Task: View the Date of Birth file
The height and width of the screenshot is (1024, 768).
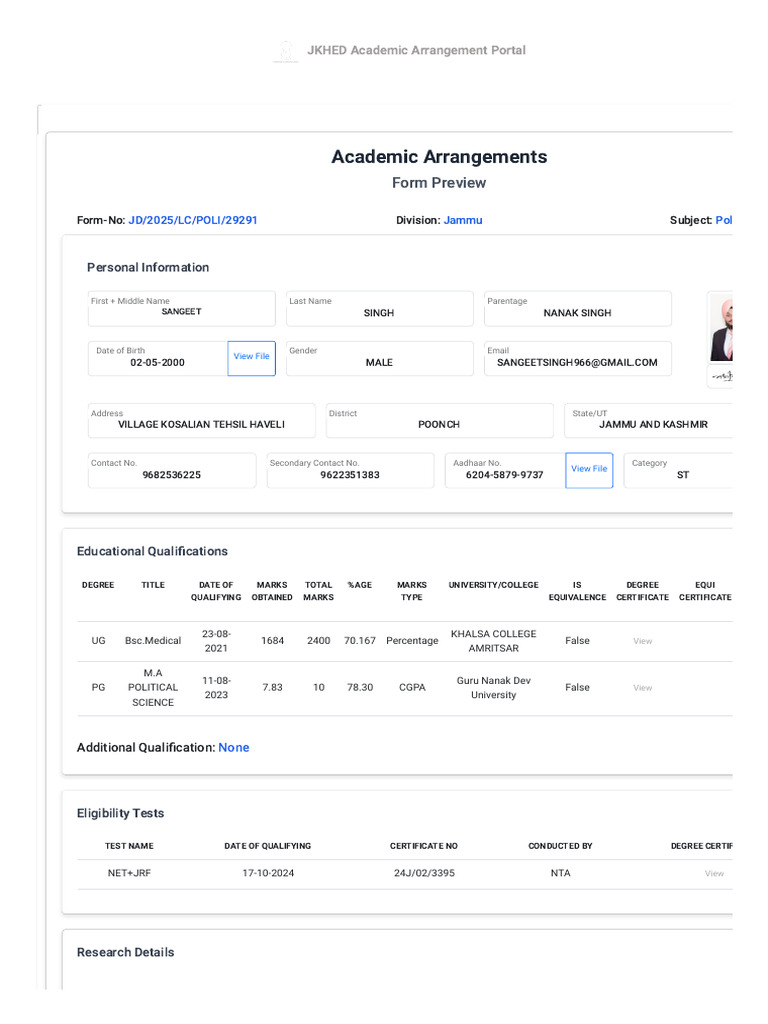Action: pyautogui.click(x=251, y=357)
